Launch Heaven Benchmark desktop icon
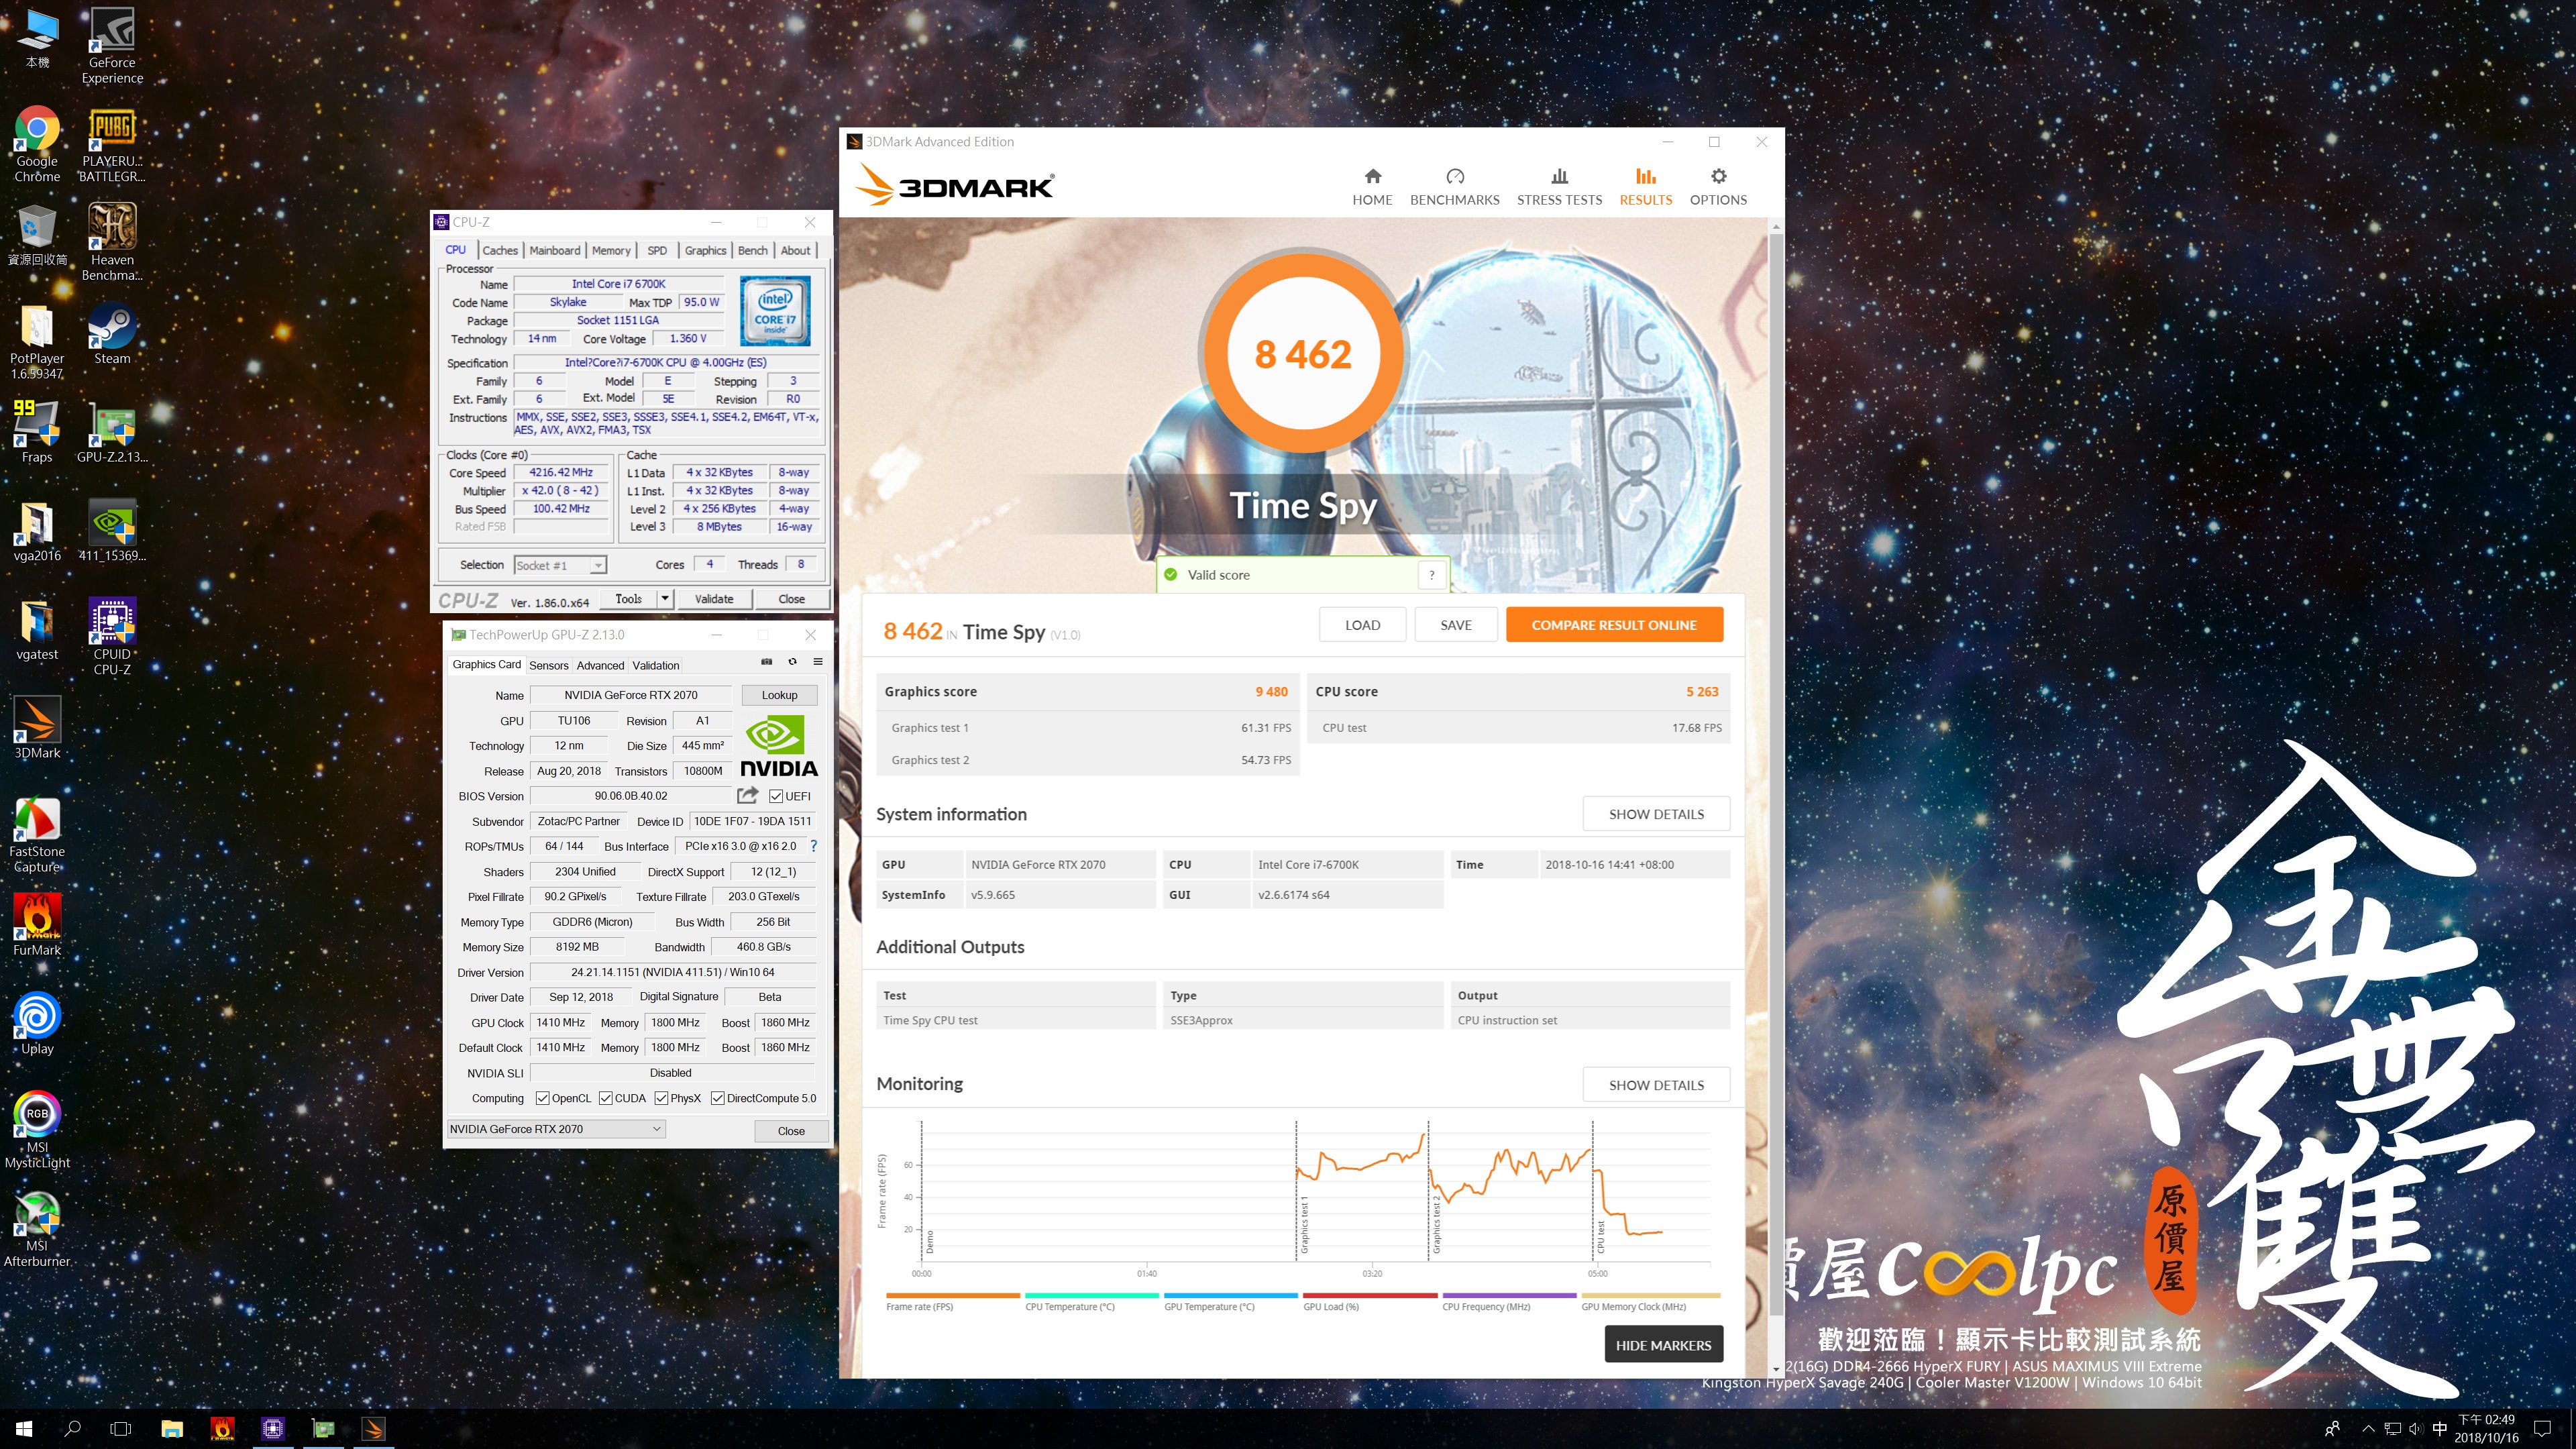This screenshot has width=2576, height=1449. [112, 242]
